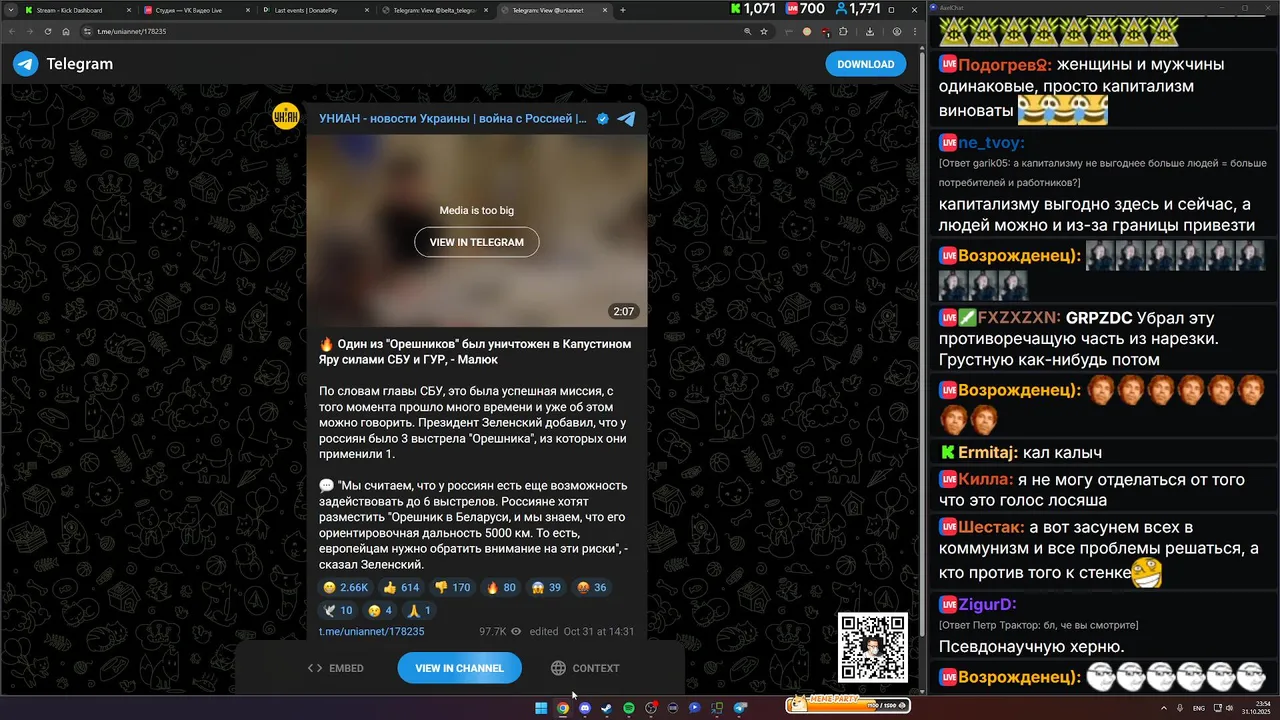Click username Килла in chat
The width and height of the screenshot is (1280, 720).
[986, 479]
